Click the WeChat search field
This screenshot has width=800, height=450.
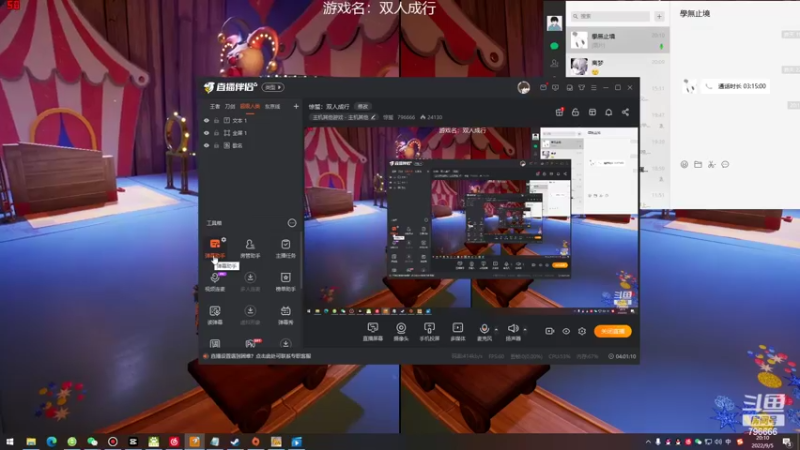coord(611,16)
